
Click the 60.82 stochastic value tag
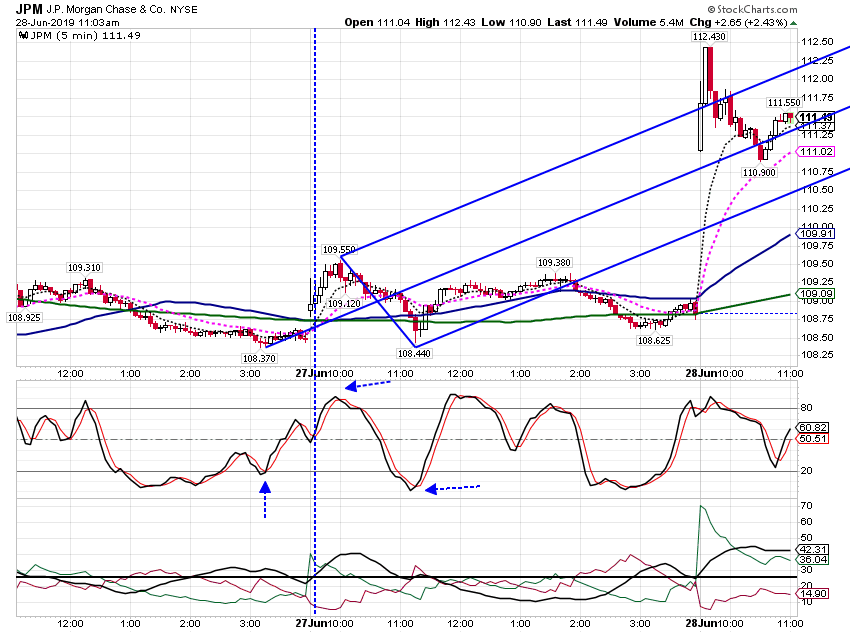pos(813,428)
